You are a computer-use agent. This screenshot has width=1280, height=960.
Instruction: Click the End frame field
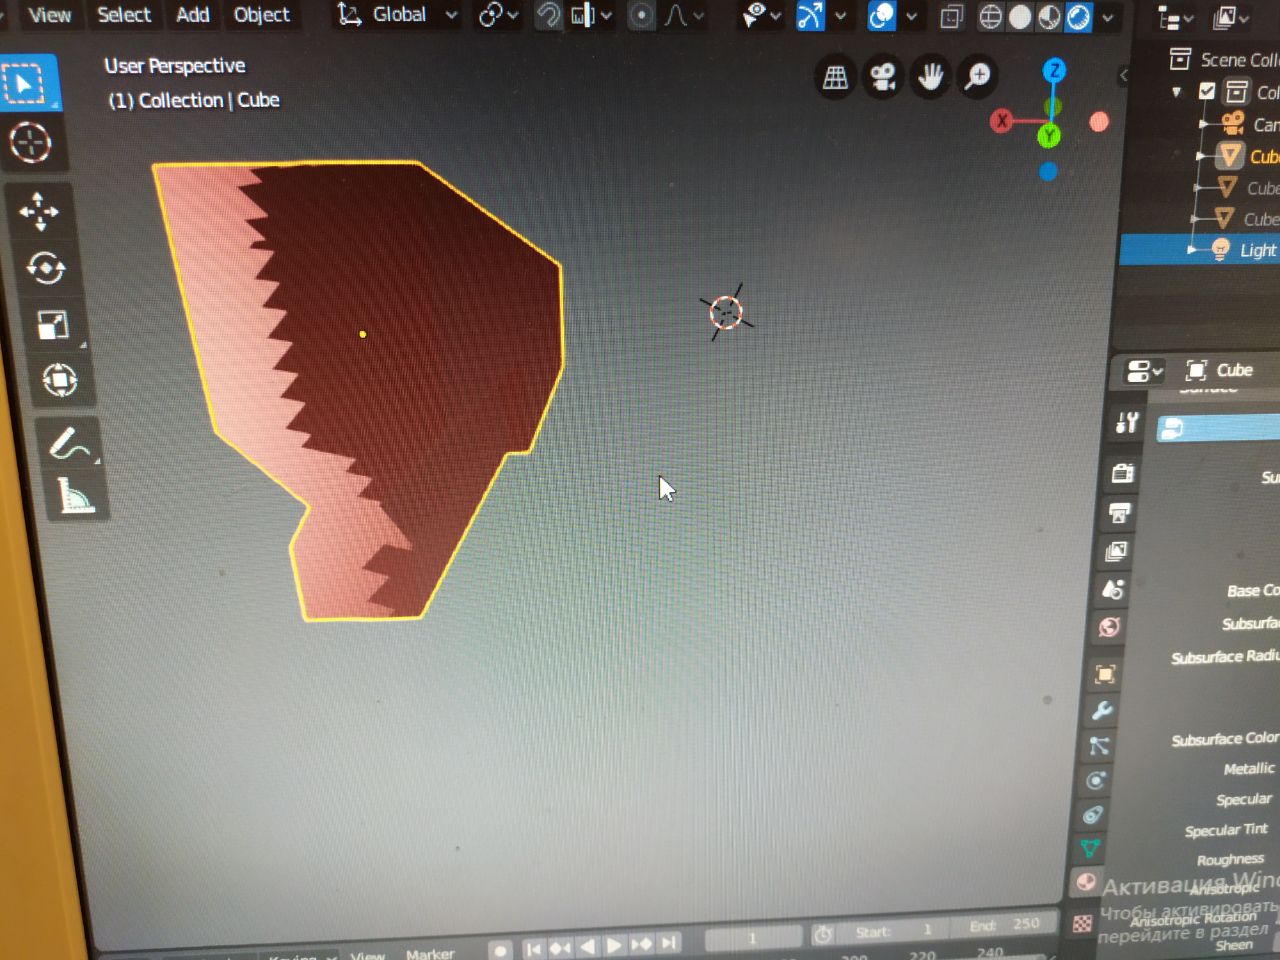[x=1003, y=925]
